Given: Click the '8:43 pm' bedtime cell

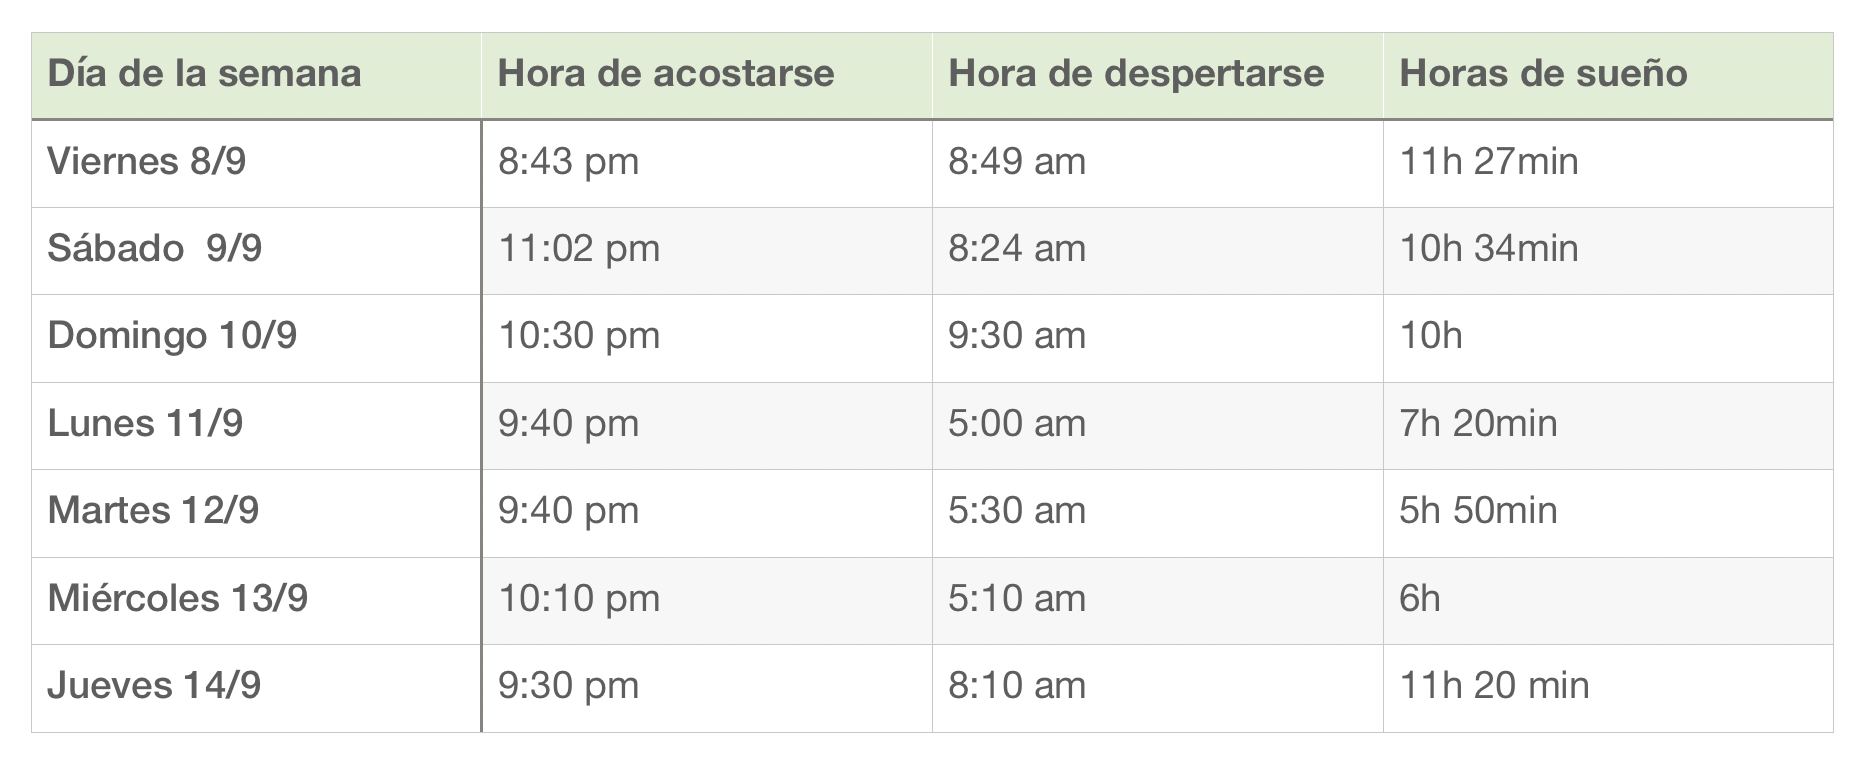Looking at the screenshot, I should [568, 162].
